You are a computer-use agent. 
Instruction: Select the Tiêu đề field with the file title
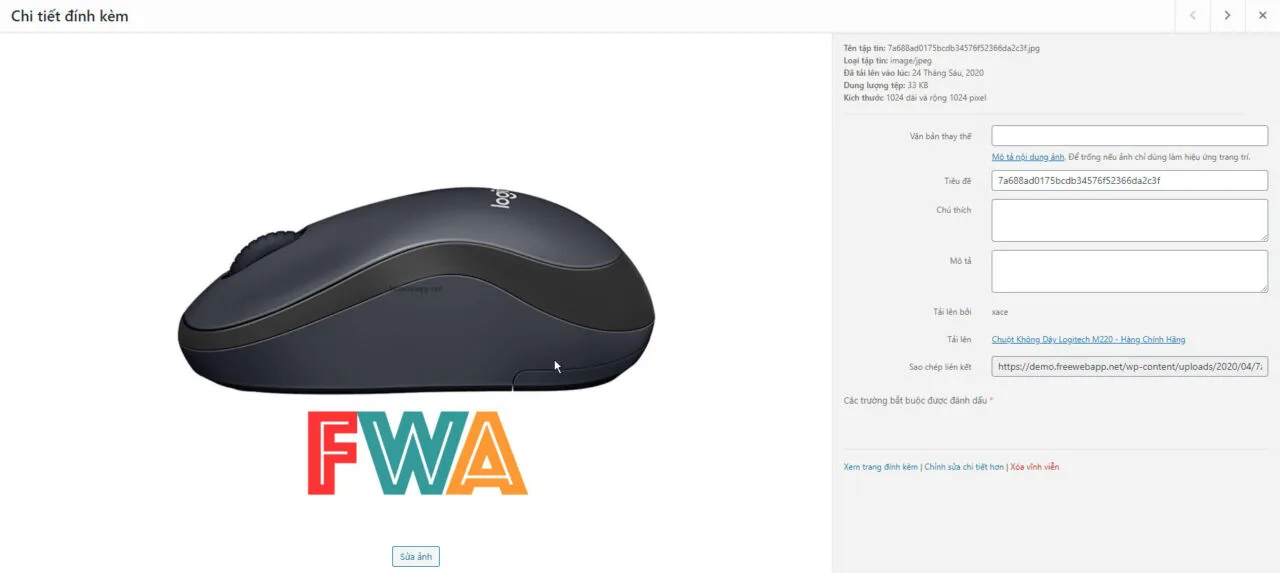(x=1129, y=181)
